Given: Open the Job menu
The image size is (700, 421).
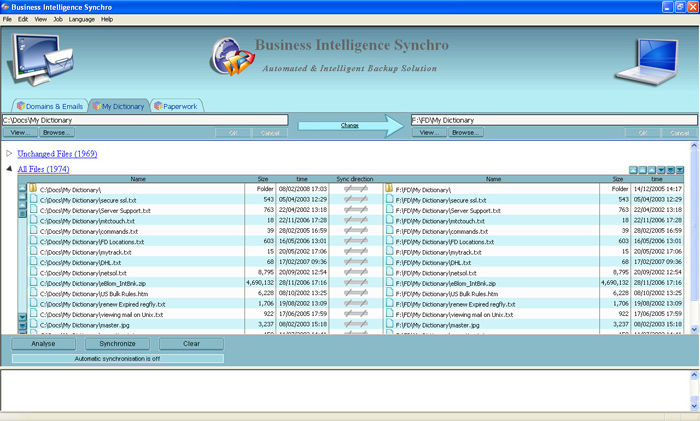Looking at the screenshot, I should point(58,19).
